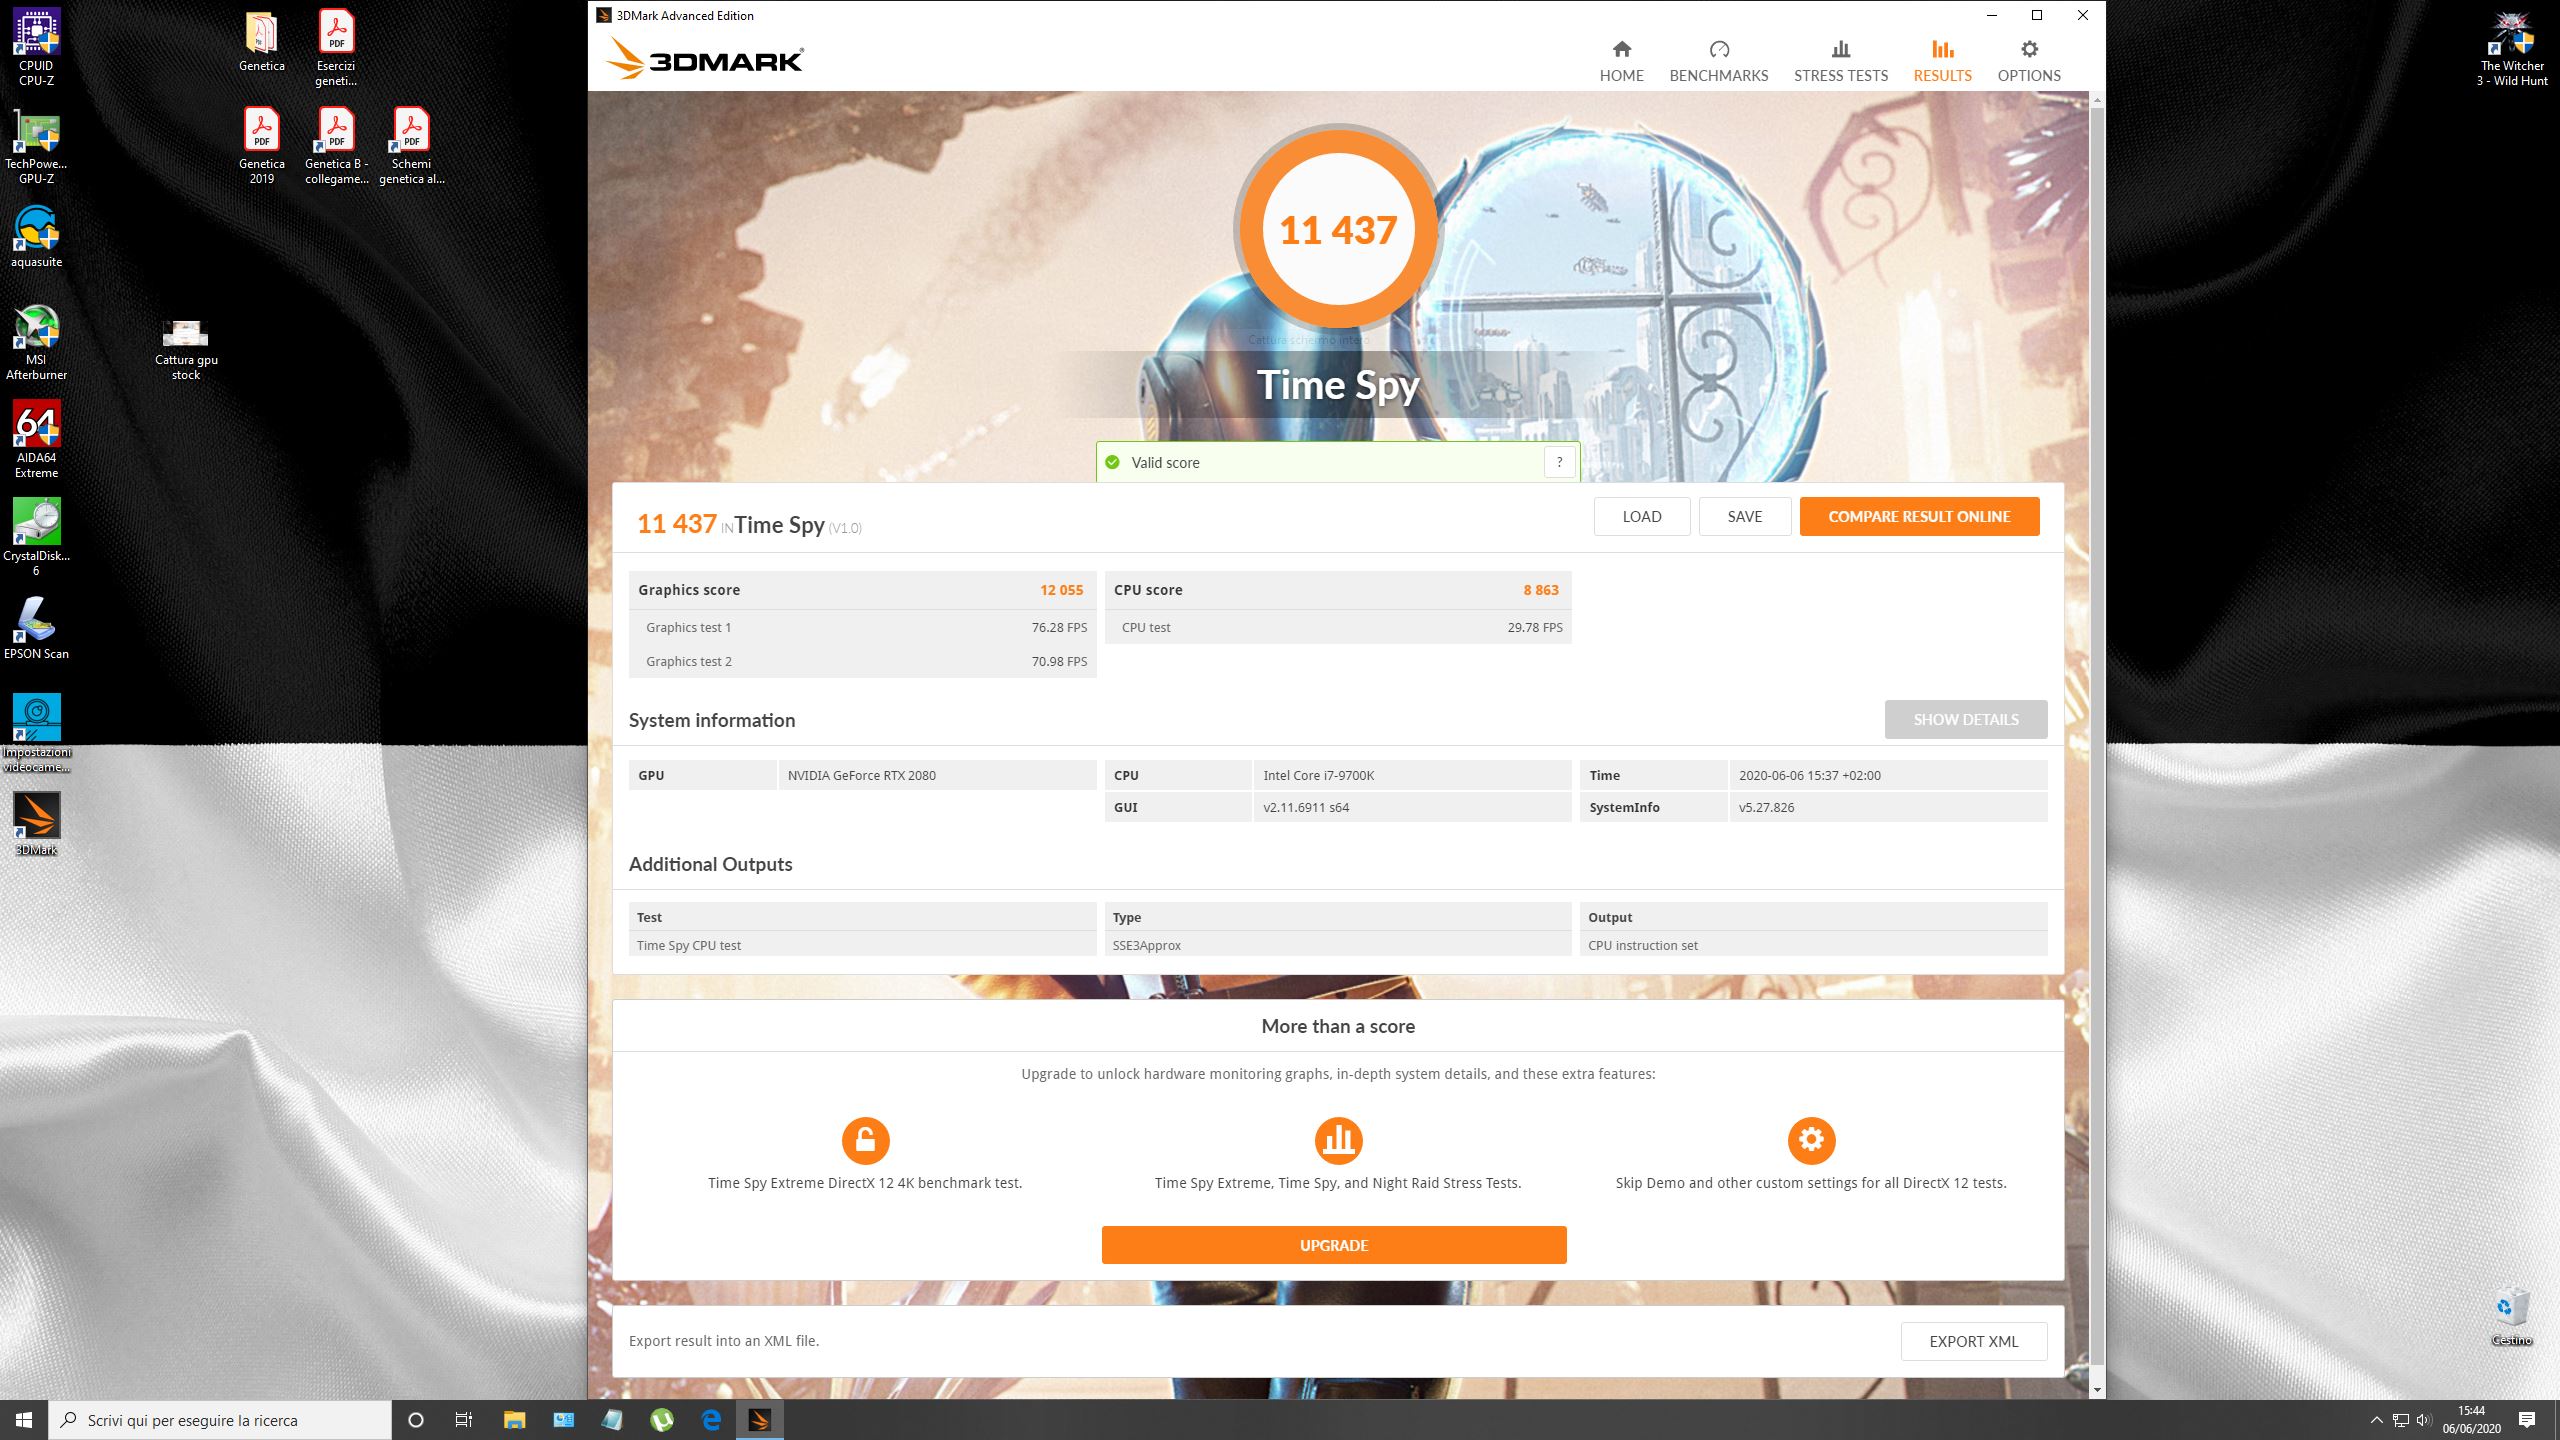Image resolution: width=2560 pixels, height=1440 pixels.
Task: Open CrystalDiskMark 6 desktop icon
Action: pyautogui.click(x=36, y=537)
